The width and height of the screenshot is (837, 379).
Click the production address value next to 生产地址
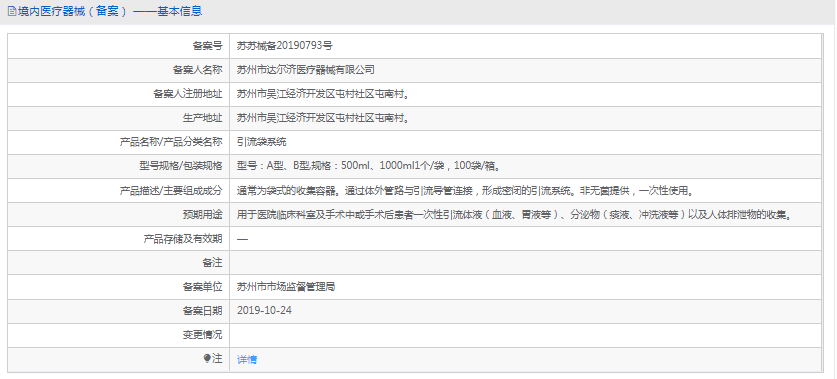click(323, 118)
